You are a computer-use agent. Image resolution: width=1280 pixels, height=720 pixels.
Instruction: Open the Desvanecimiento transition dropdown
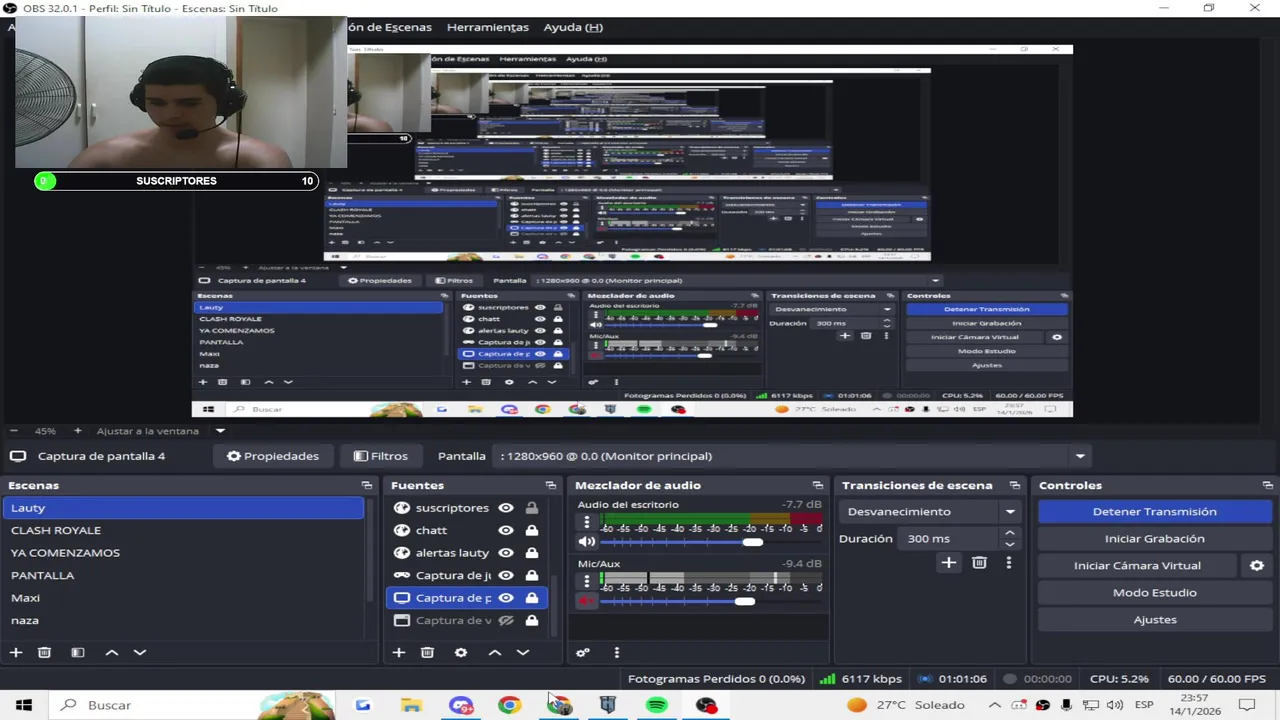pos(931,511)
